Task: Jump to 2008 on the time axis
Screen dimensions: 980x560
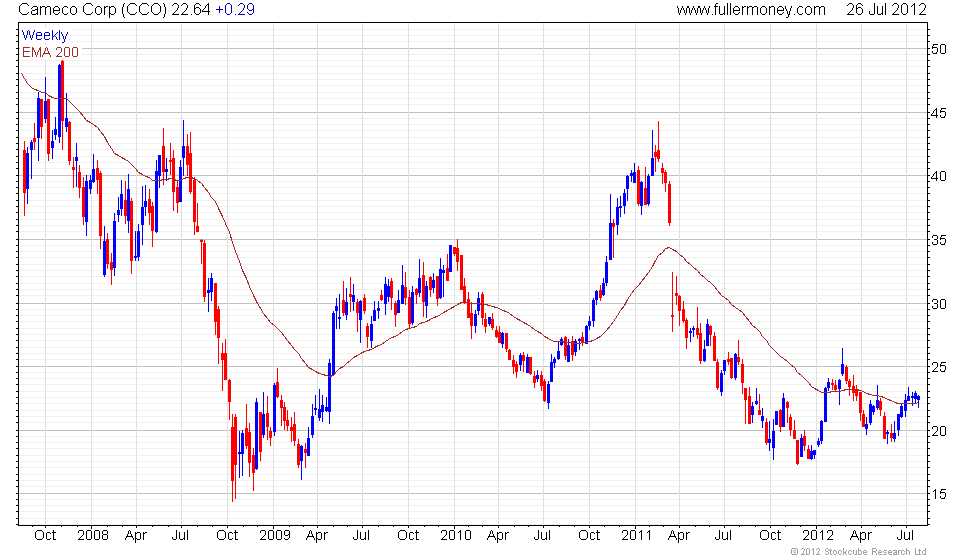Action: click(x=92, y=535)
